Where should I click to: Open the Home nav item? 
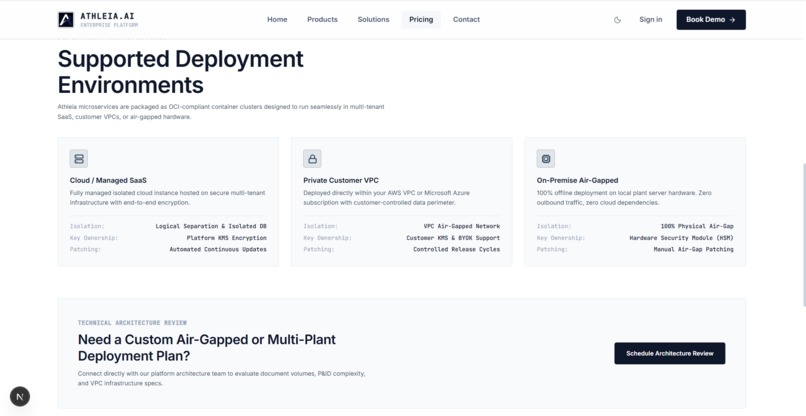coord(277,20)
